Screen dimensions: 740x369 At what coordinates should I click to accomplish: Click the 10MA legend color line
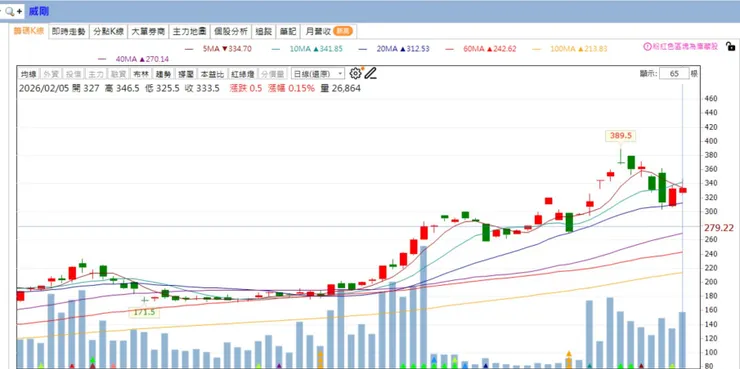click(x=276, y=49)
